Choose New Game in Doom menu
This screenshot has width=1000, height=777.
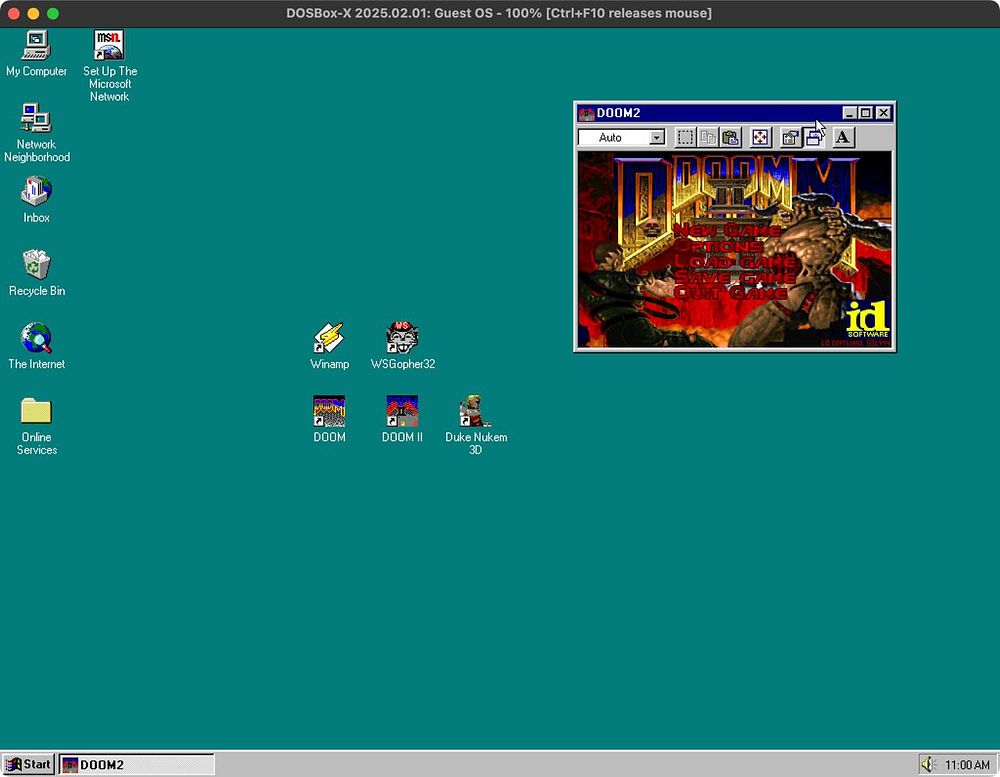[x=727, y=230]
